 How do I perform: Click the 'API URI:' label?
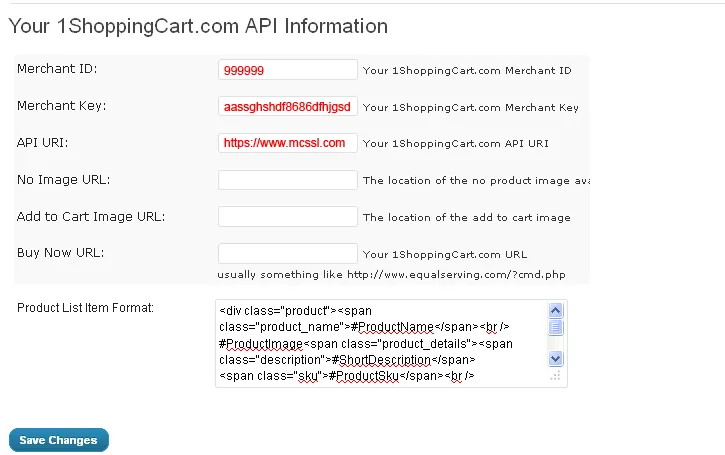pos(43,142)
